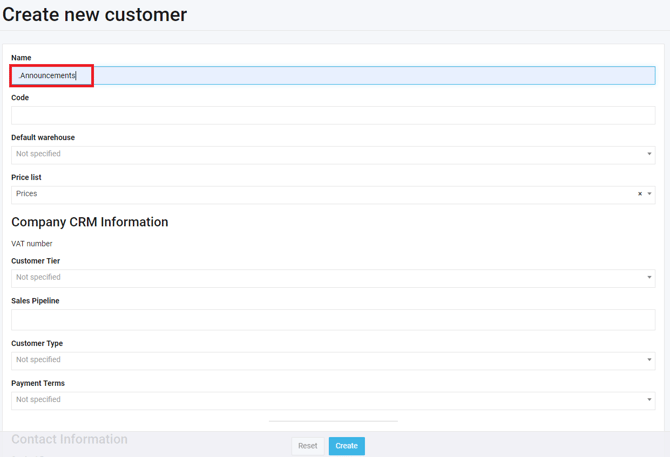Click the blue Create button
The height and width of the screenshot is (457, 670).
click(346, 446)
